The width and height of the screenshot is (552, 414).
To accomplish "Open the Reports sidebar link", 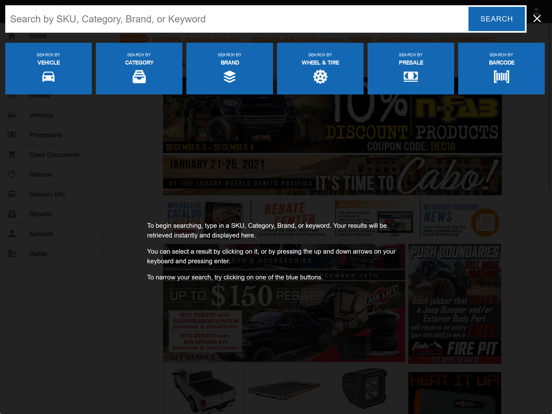I will click(x=40, y=214).
